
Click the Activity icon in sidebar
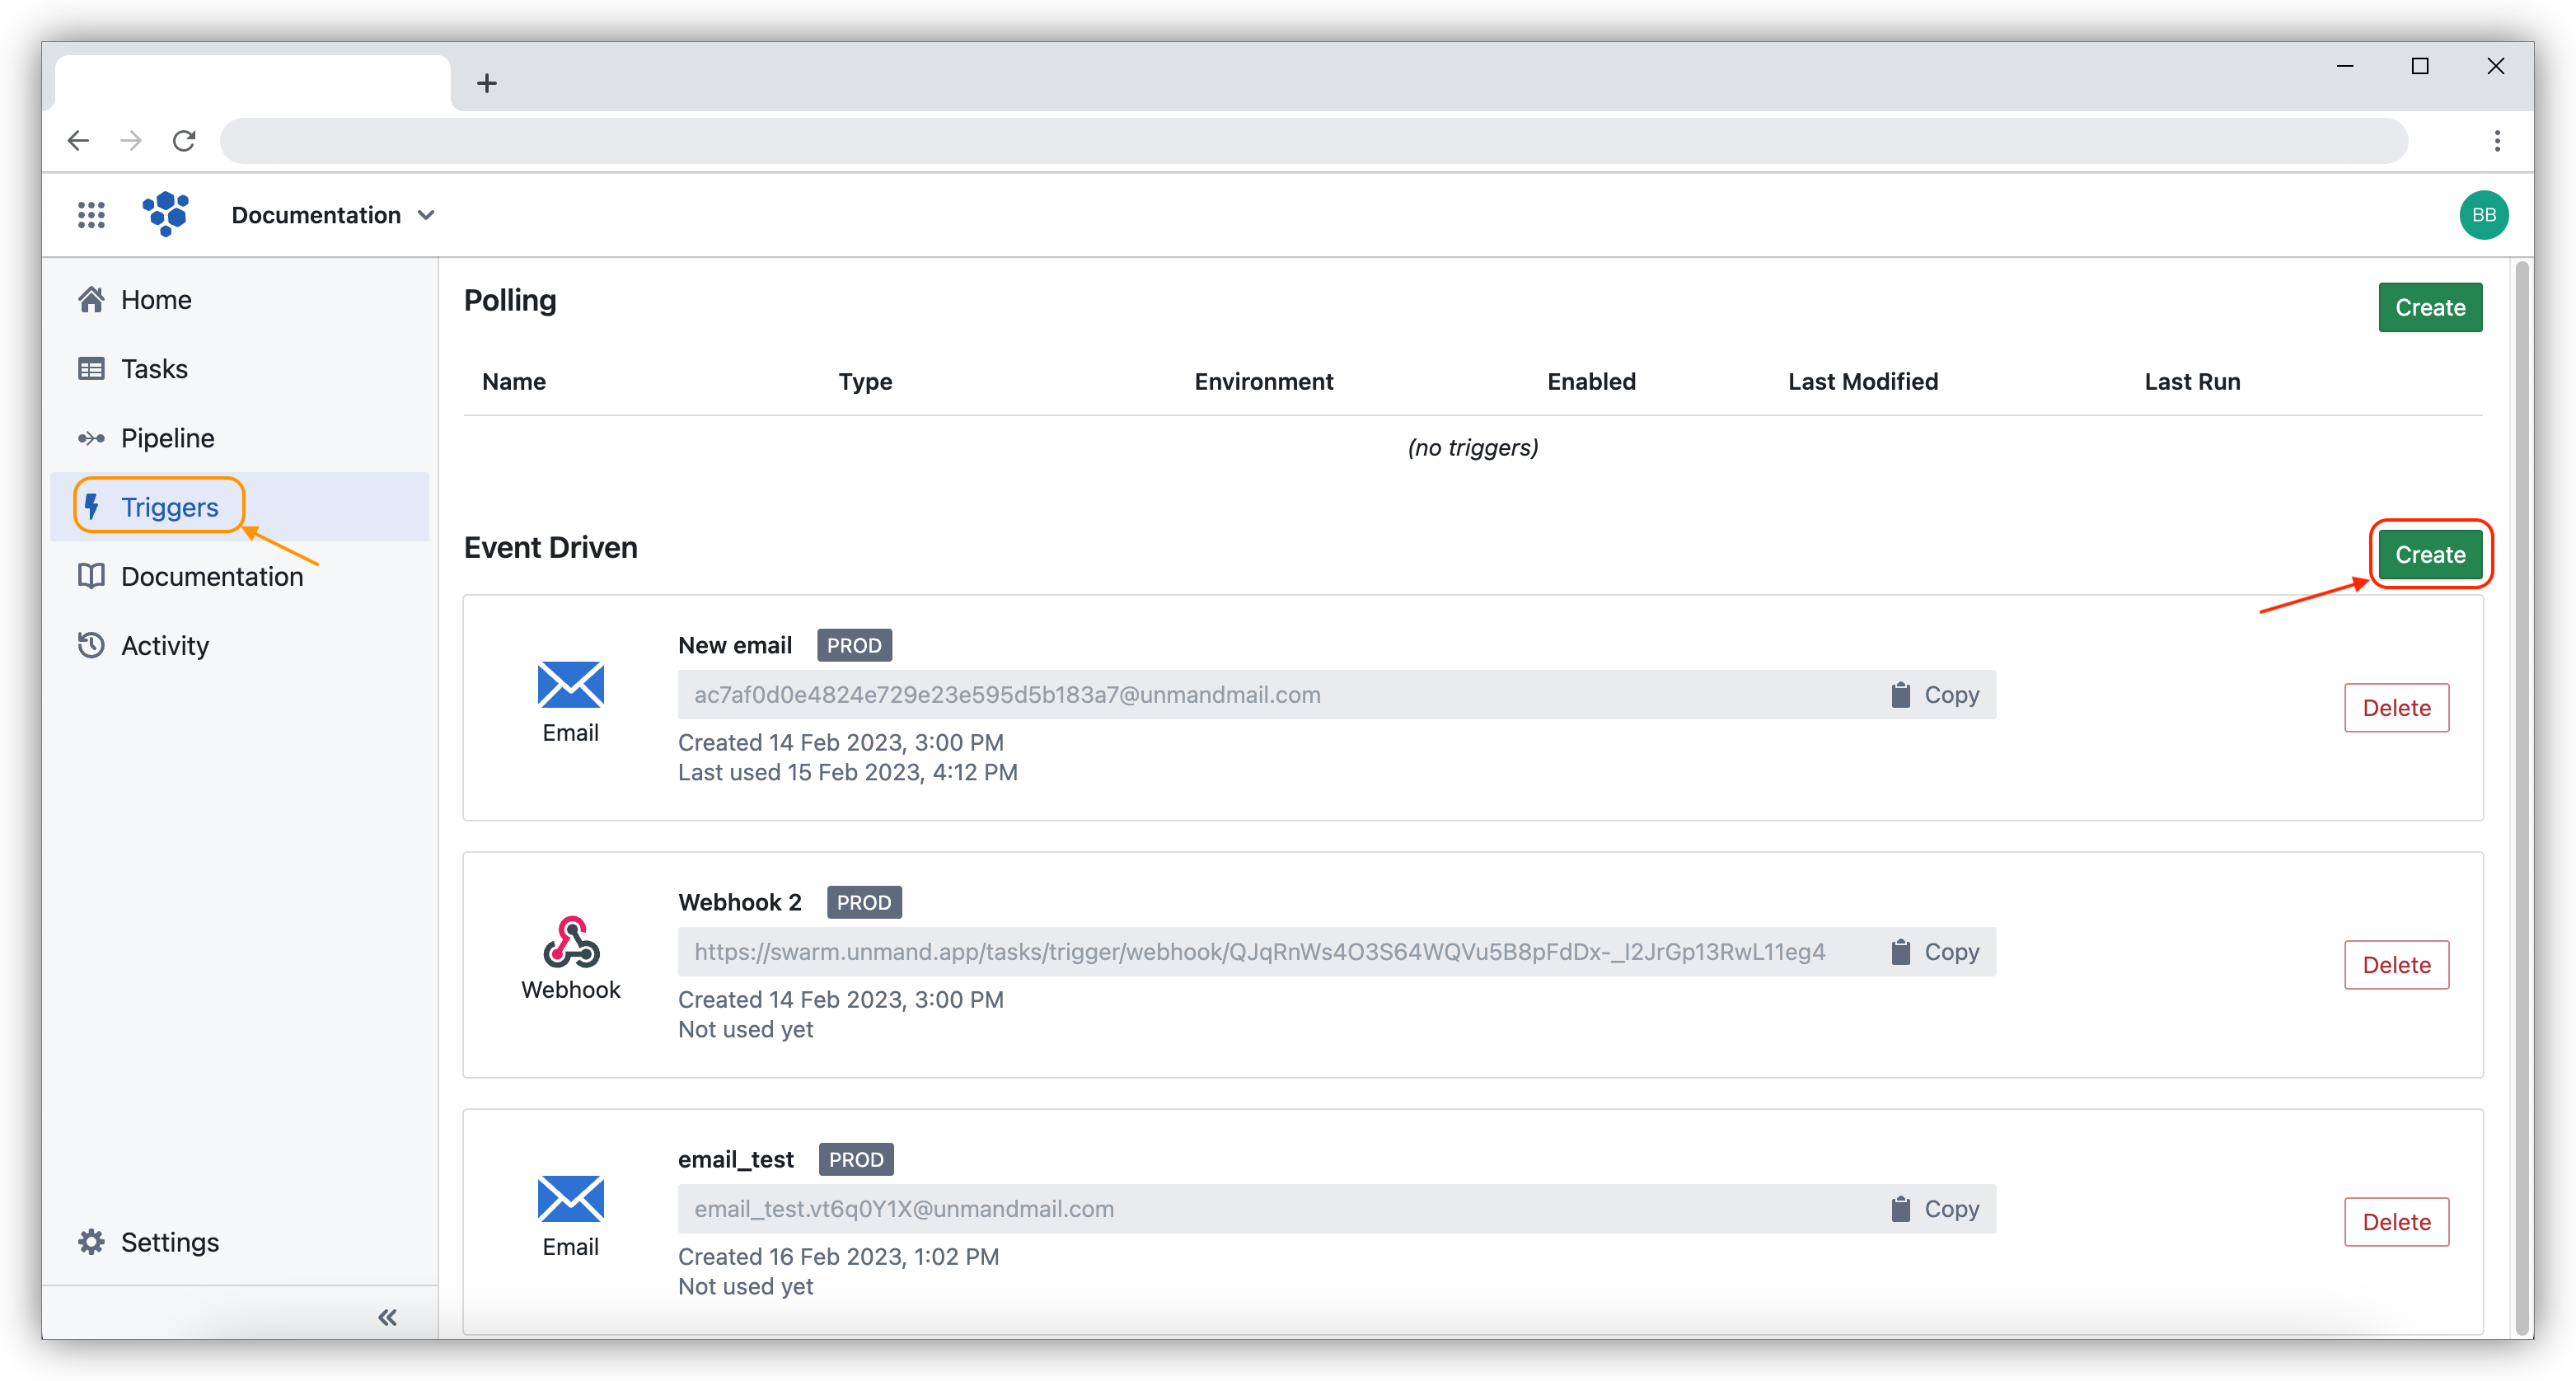coord(92,644)
